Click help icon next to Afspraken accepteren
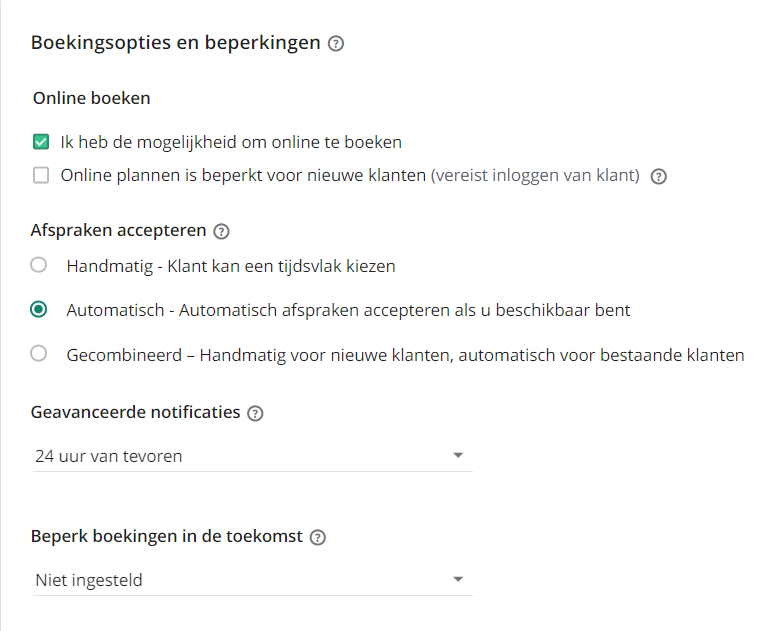This screenshot has width=766, height=631. tap(221, 231)
